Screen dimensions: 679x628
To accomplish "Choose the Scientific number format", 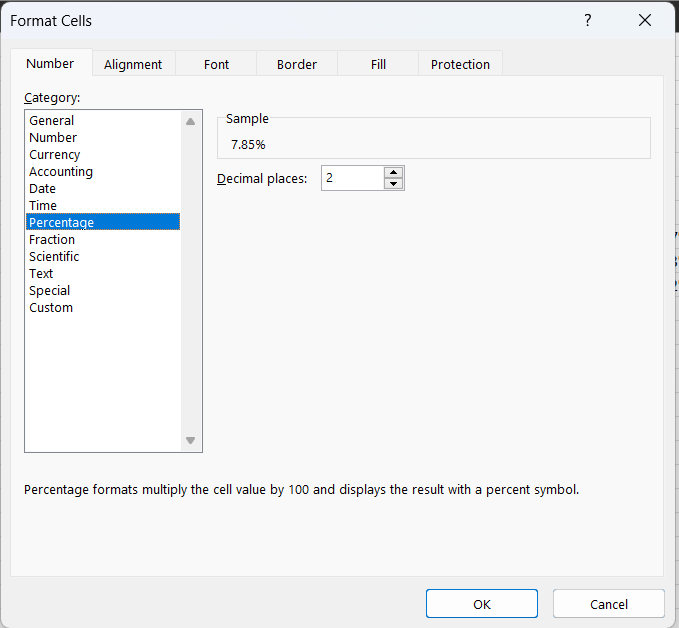I will pyautogui.click(x=54, y=257).
